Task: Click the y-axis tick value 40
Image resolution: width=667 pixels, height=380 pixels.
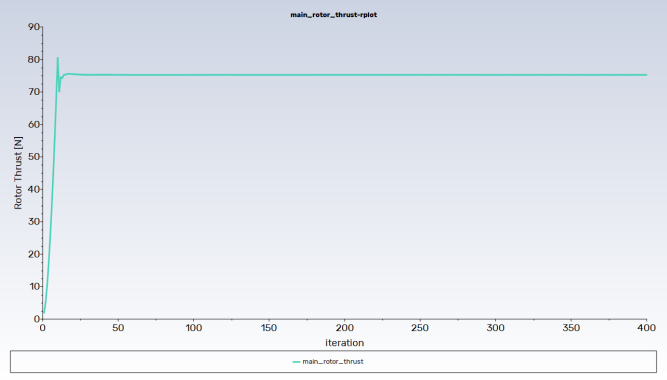Action: [x=34, y=189]
